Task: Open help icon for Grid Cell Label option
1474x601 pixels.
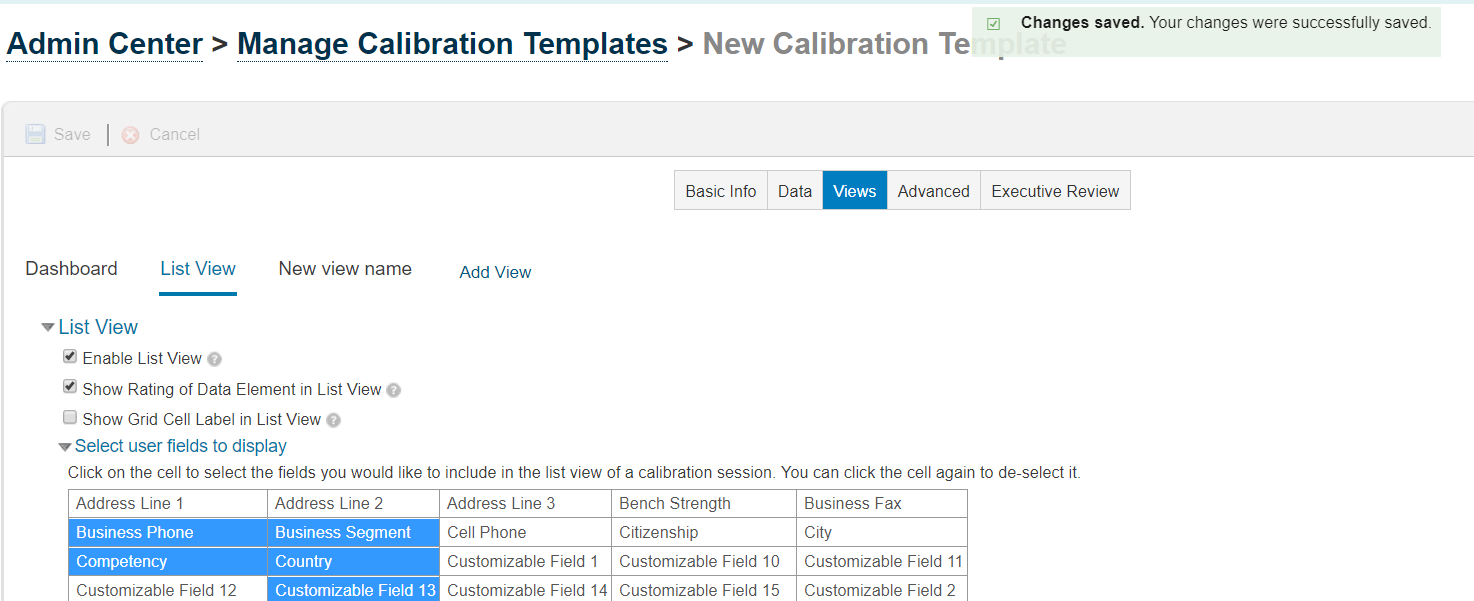Action: tap(333, 421)
